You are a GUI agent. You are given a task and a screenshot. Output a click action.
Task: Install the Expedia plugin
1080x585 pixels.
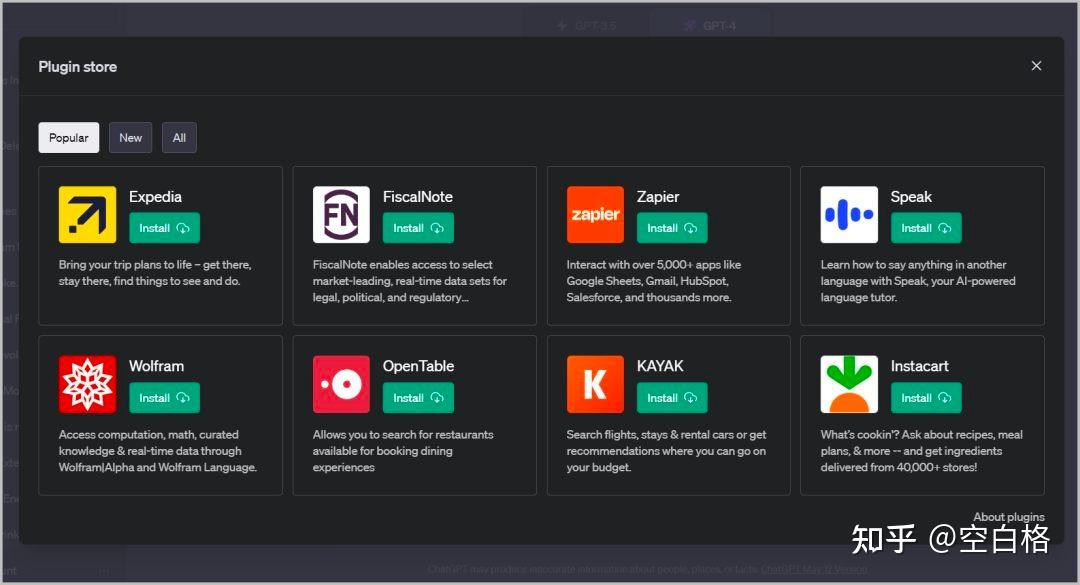pyautogui.click(x=164, y=228)
